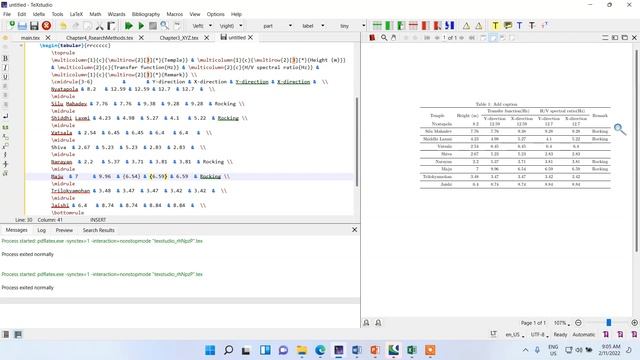Open the \right) delimiter dropdown

coord(241,26)
